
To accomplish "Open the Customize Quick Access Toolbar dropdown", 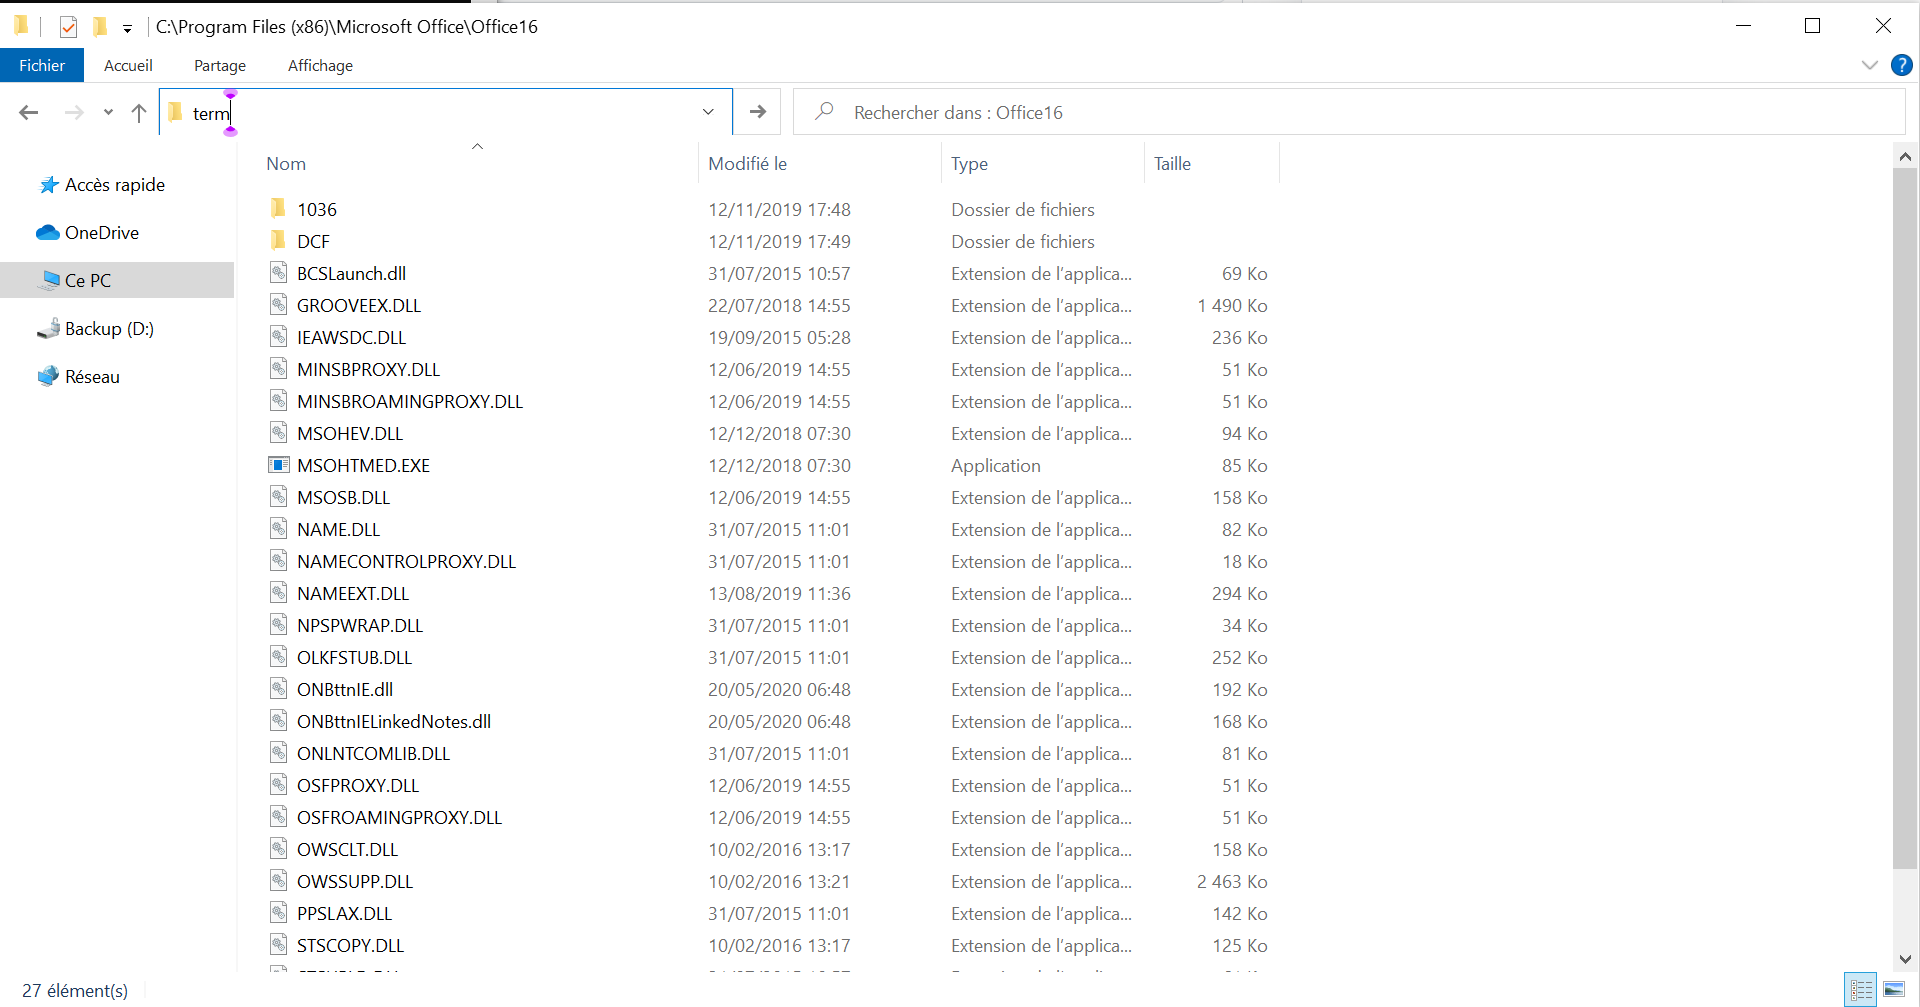I will (x=127, y=28).
